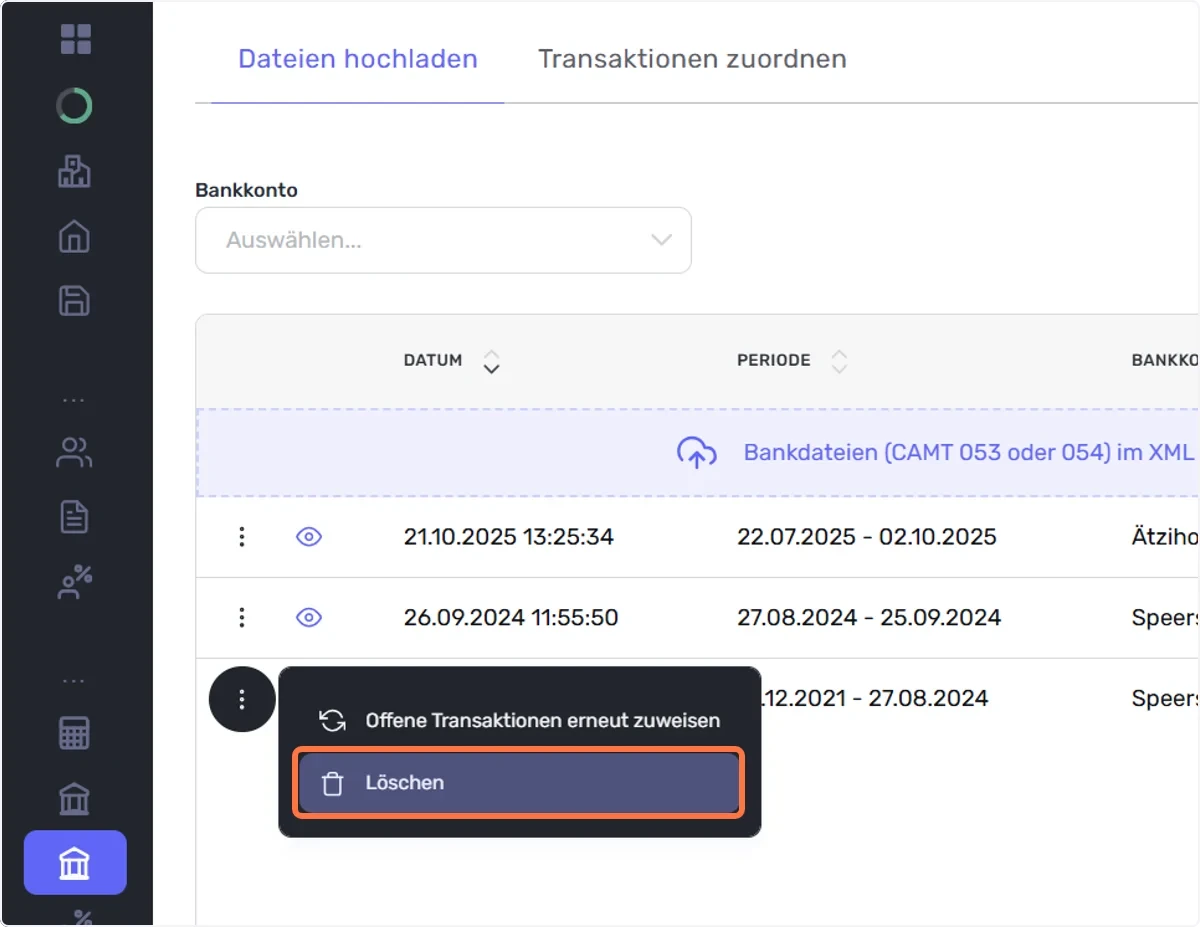Click the chevron in Bankkonto dropdown
Viewport: 1200px width, 927px height.
coord(660,240)
